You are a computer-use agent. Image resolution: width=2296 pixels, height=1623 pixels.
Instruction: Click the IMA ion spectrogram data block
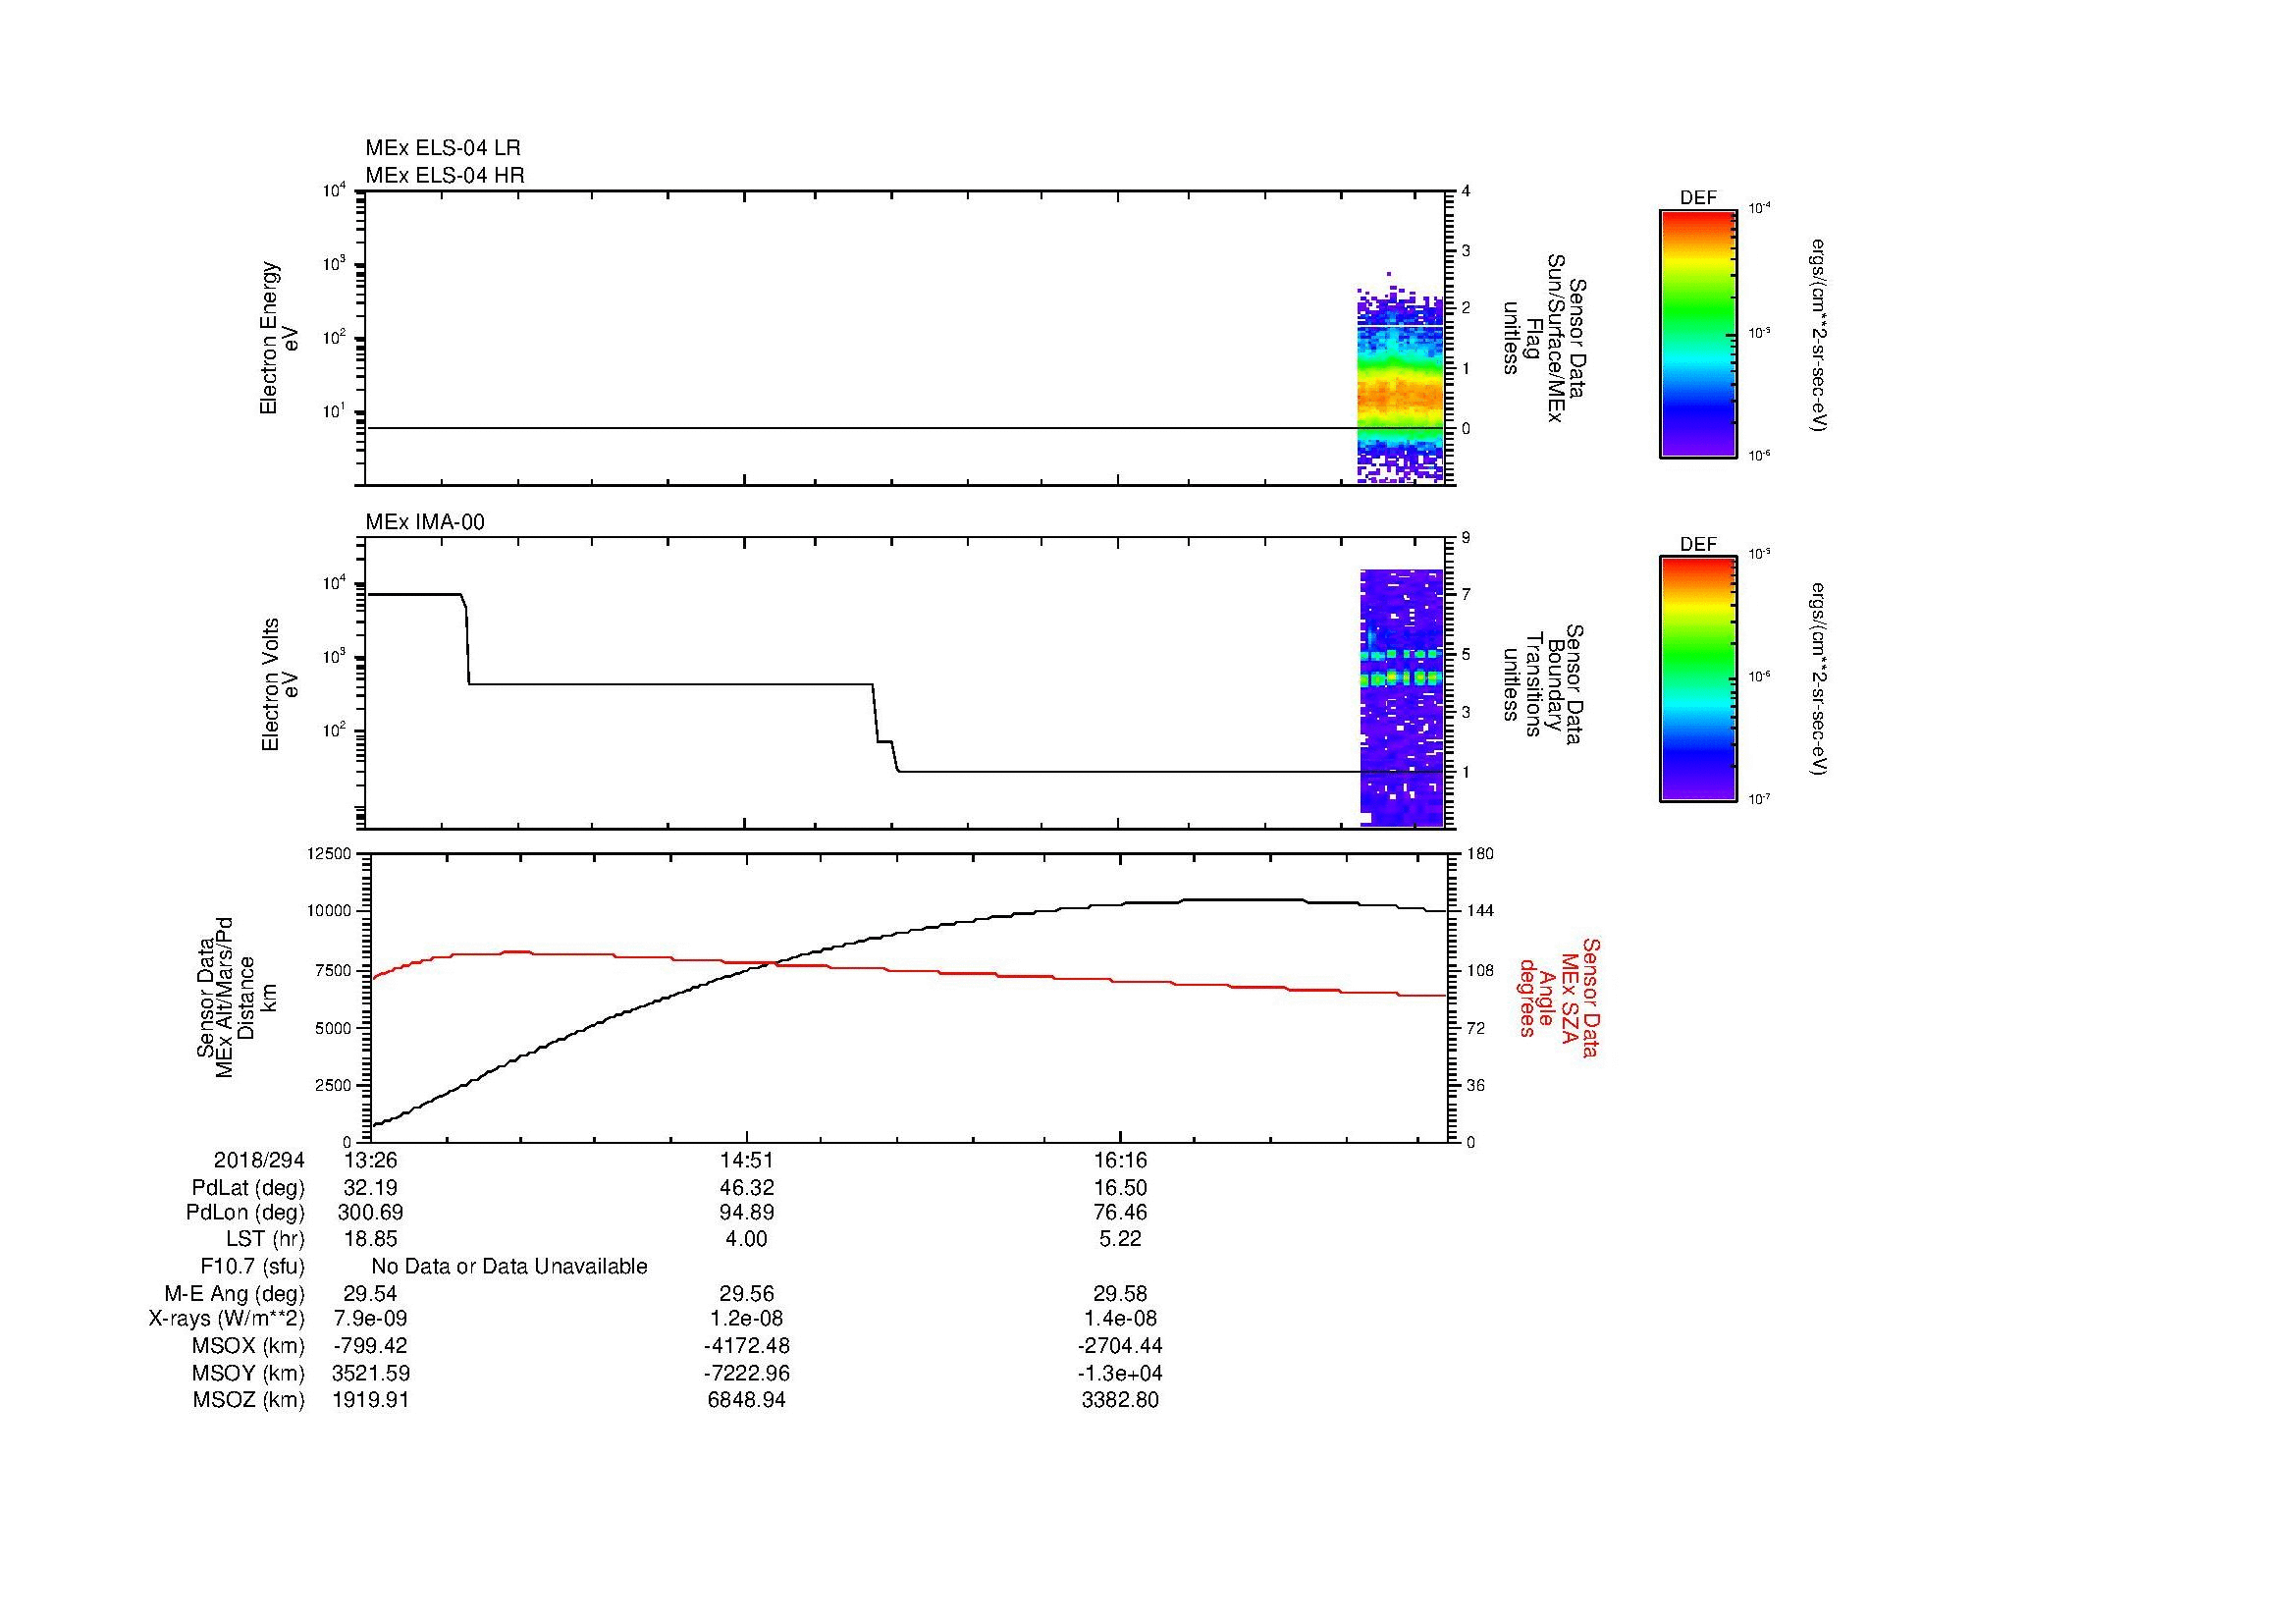1401,698
